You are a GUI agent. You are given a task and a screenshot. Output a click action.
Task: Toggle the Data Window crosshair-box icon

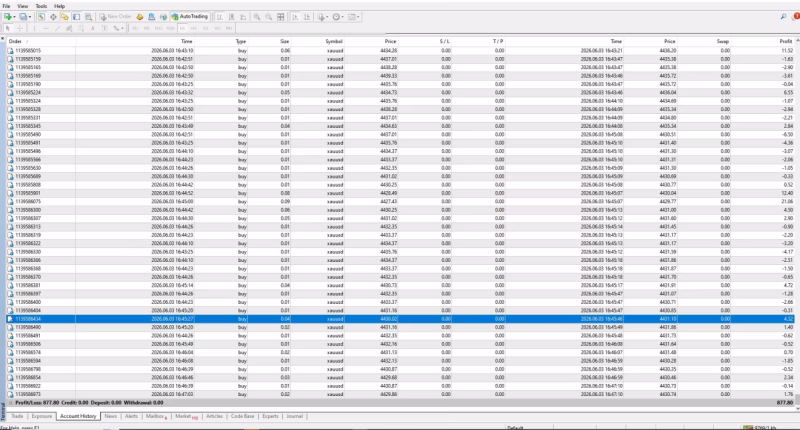(53, 17)
